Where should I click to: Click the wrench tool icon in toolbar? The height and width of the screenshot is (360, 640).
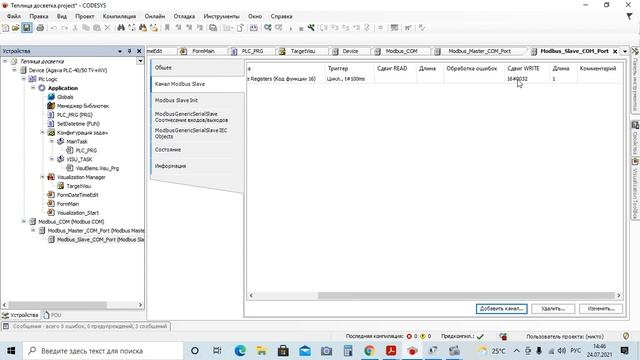coord(311,28)
